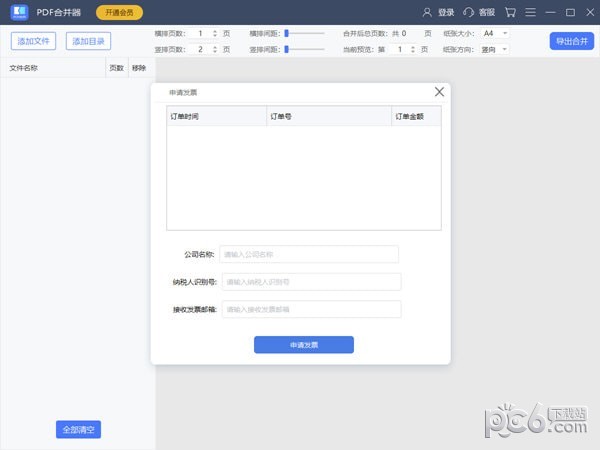Click the 订单时间 column header
The height and width of the screenshot is (450, 600).
[x=217, y=116]
